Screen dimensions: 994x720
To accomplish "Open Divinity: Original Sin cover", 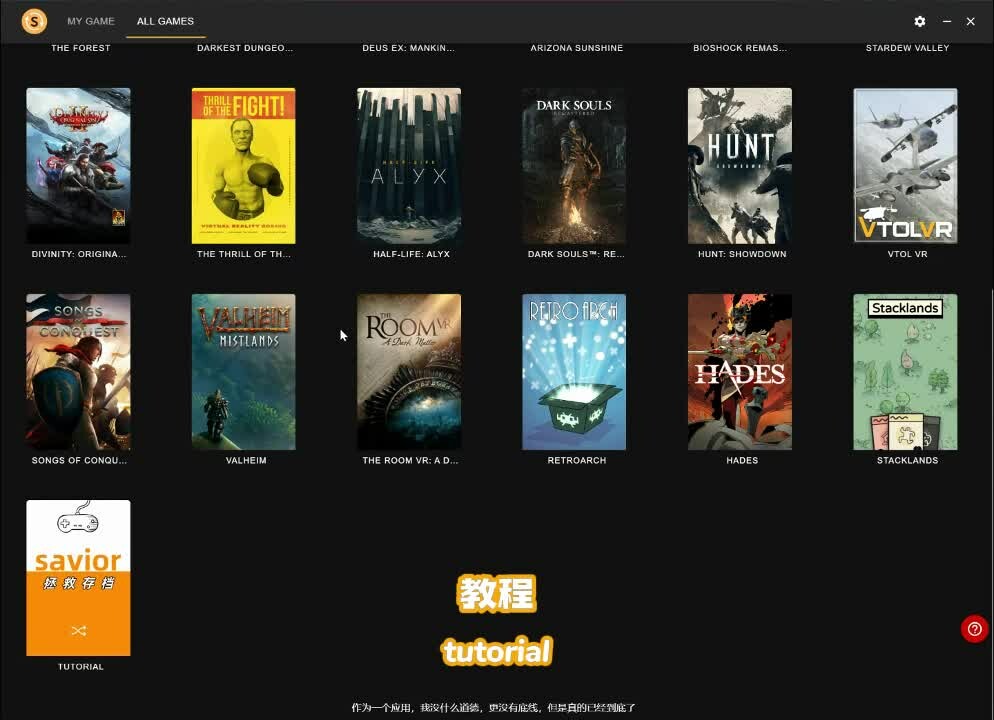I will point(78,166).
